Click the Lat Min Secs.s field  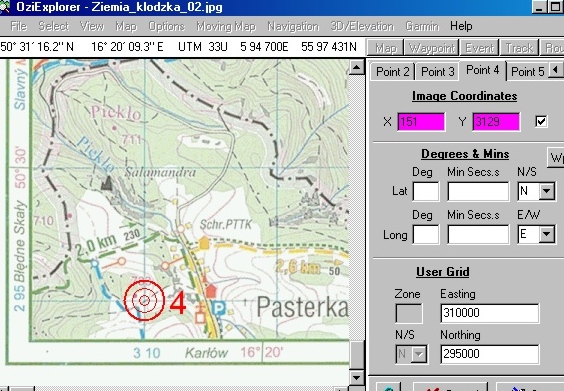pyautogui.click(x=478, y=191)
